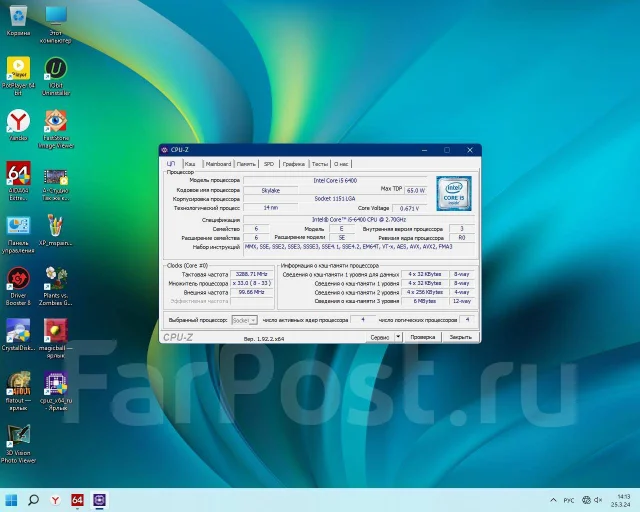Launch the AIDA64 Extreme desktop icon
This screenshot has width=640, height=512.
tap(18, 181)
